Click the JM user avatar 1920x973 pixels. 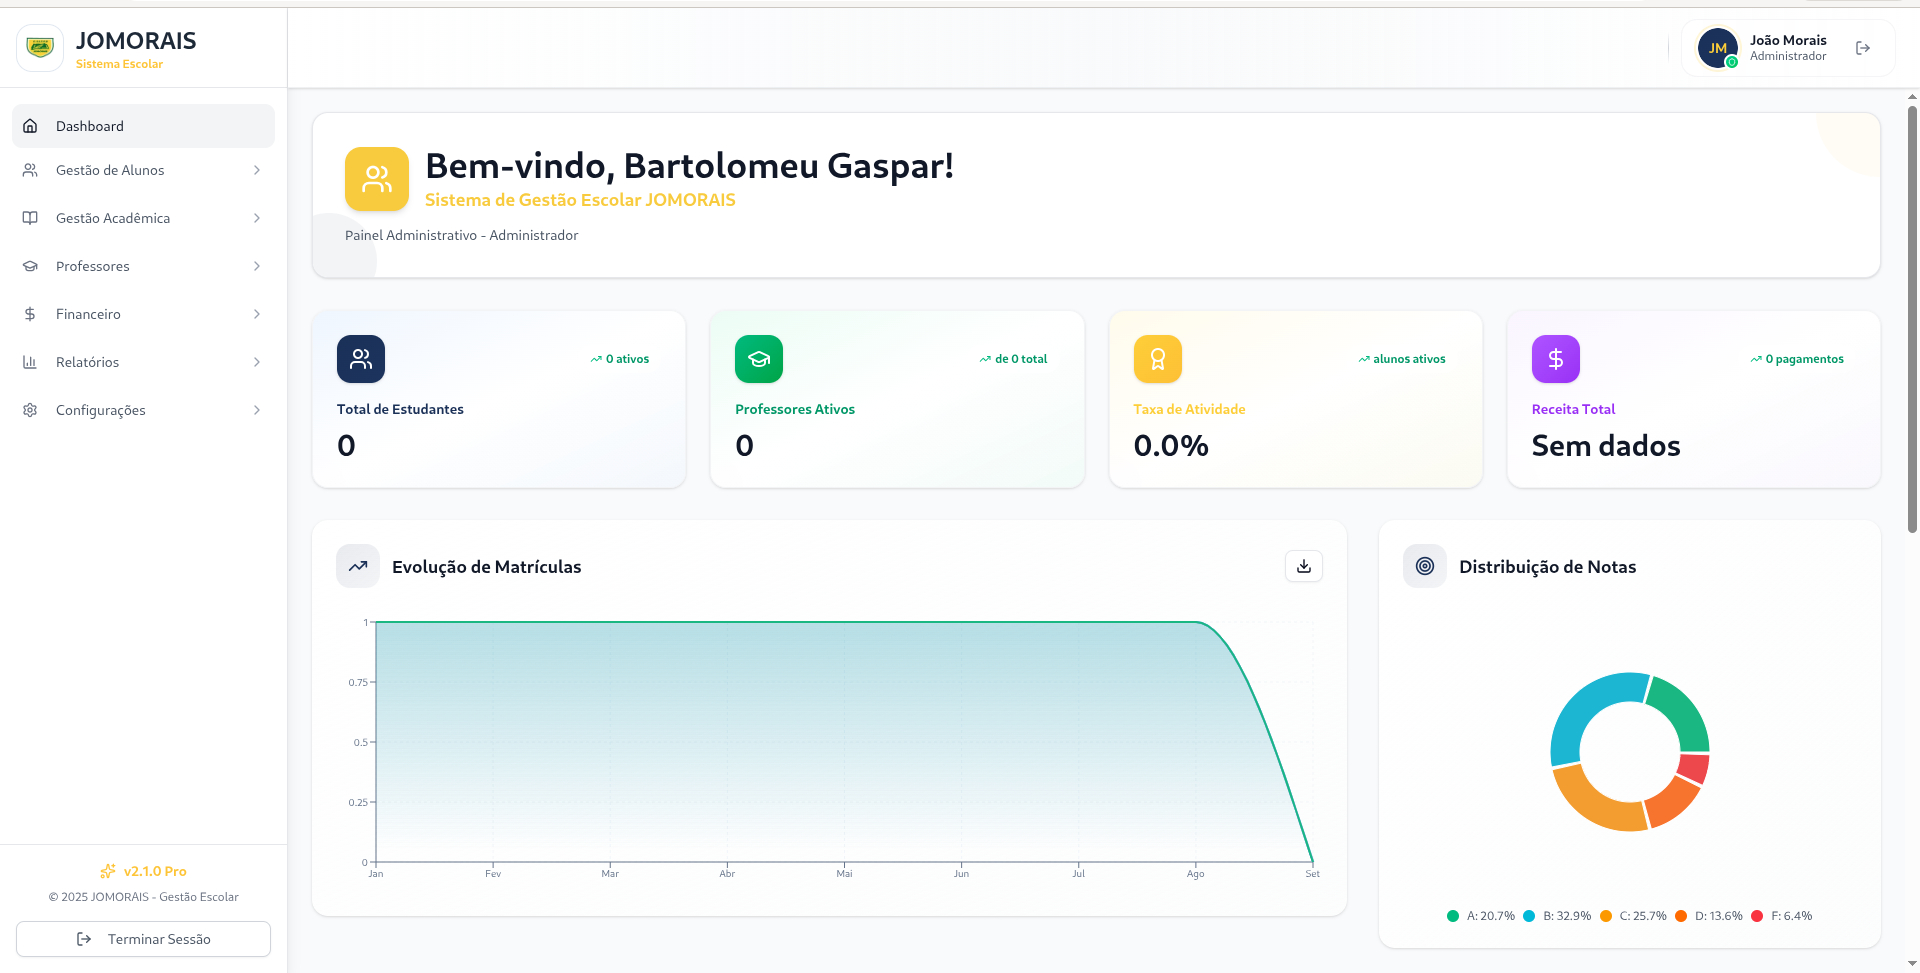click(x=1717, y=48)
